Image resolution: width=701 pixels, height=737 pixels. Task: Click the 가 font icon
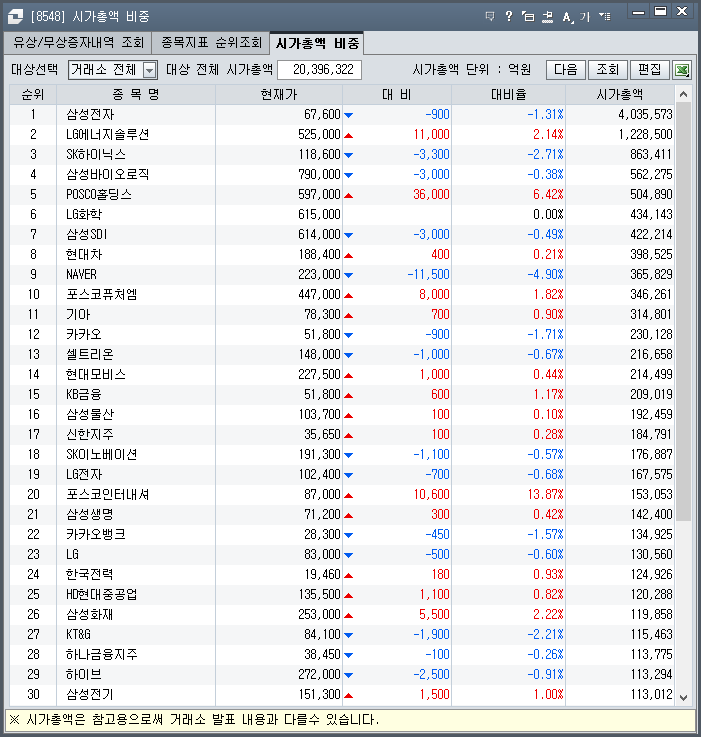(x=584, y=17)
